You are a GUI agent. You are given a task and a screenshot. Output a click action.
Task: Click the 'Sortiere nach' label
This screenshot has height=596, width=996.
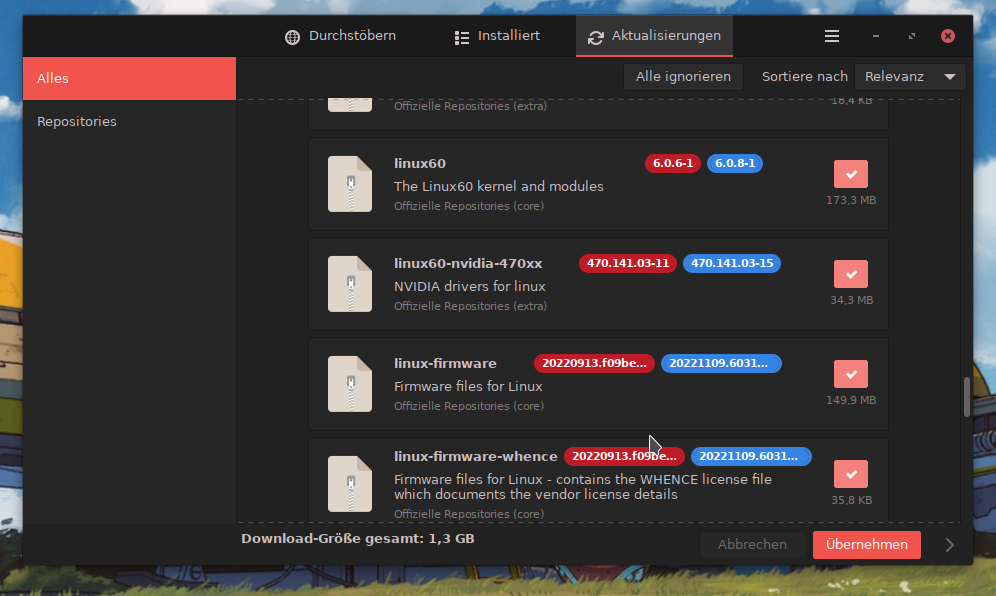coord(804,77)
